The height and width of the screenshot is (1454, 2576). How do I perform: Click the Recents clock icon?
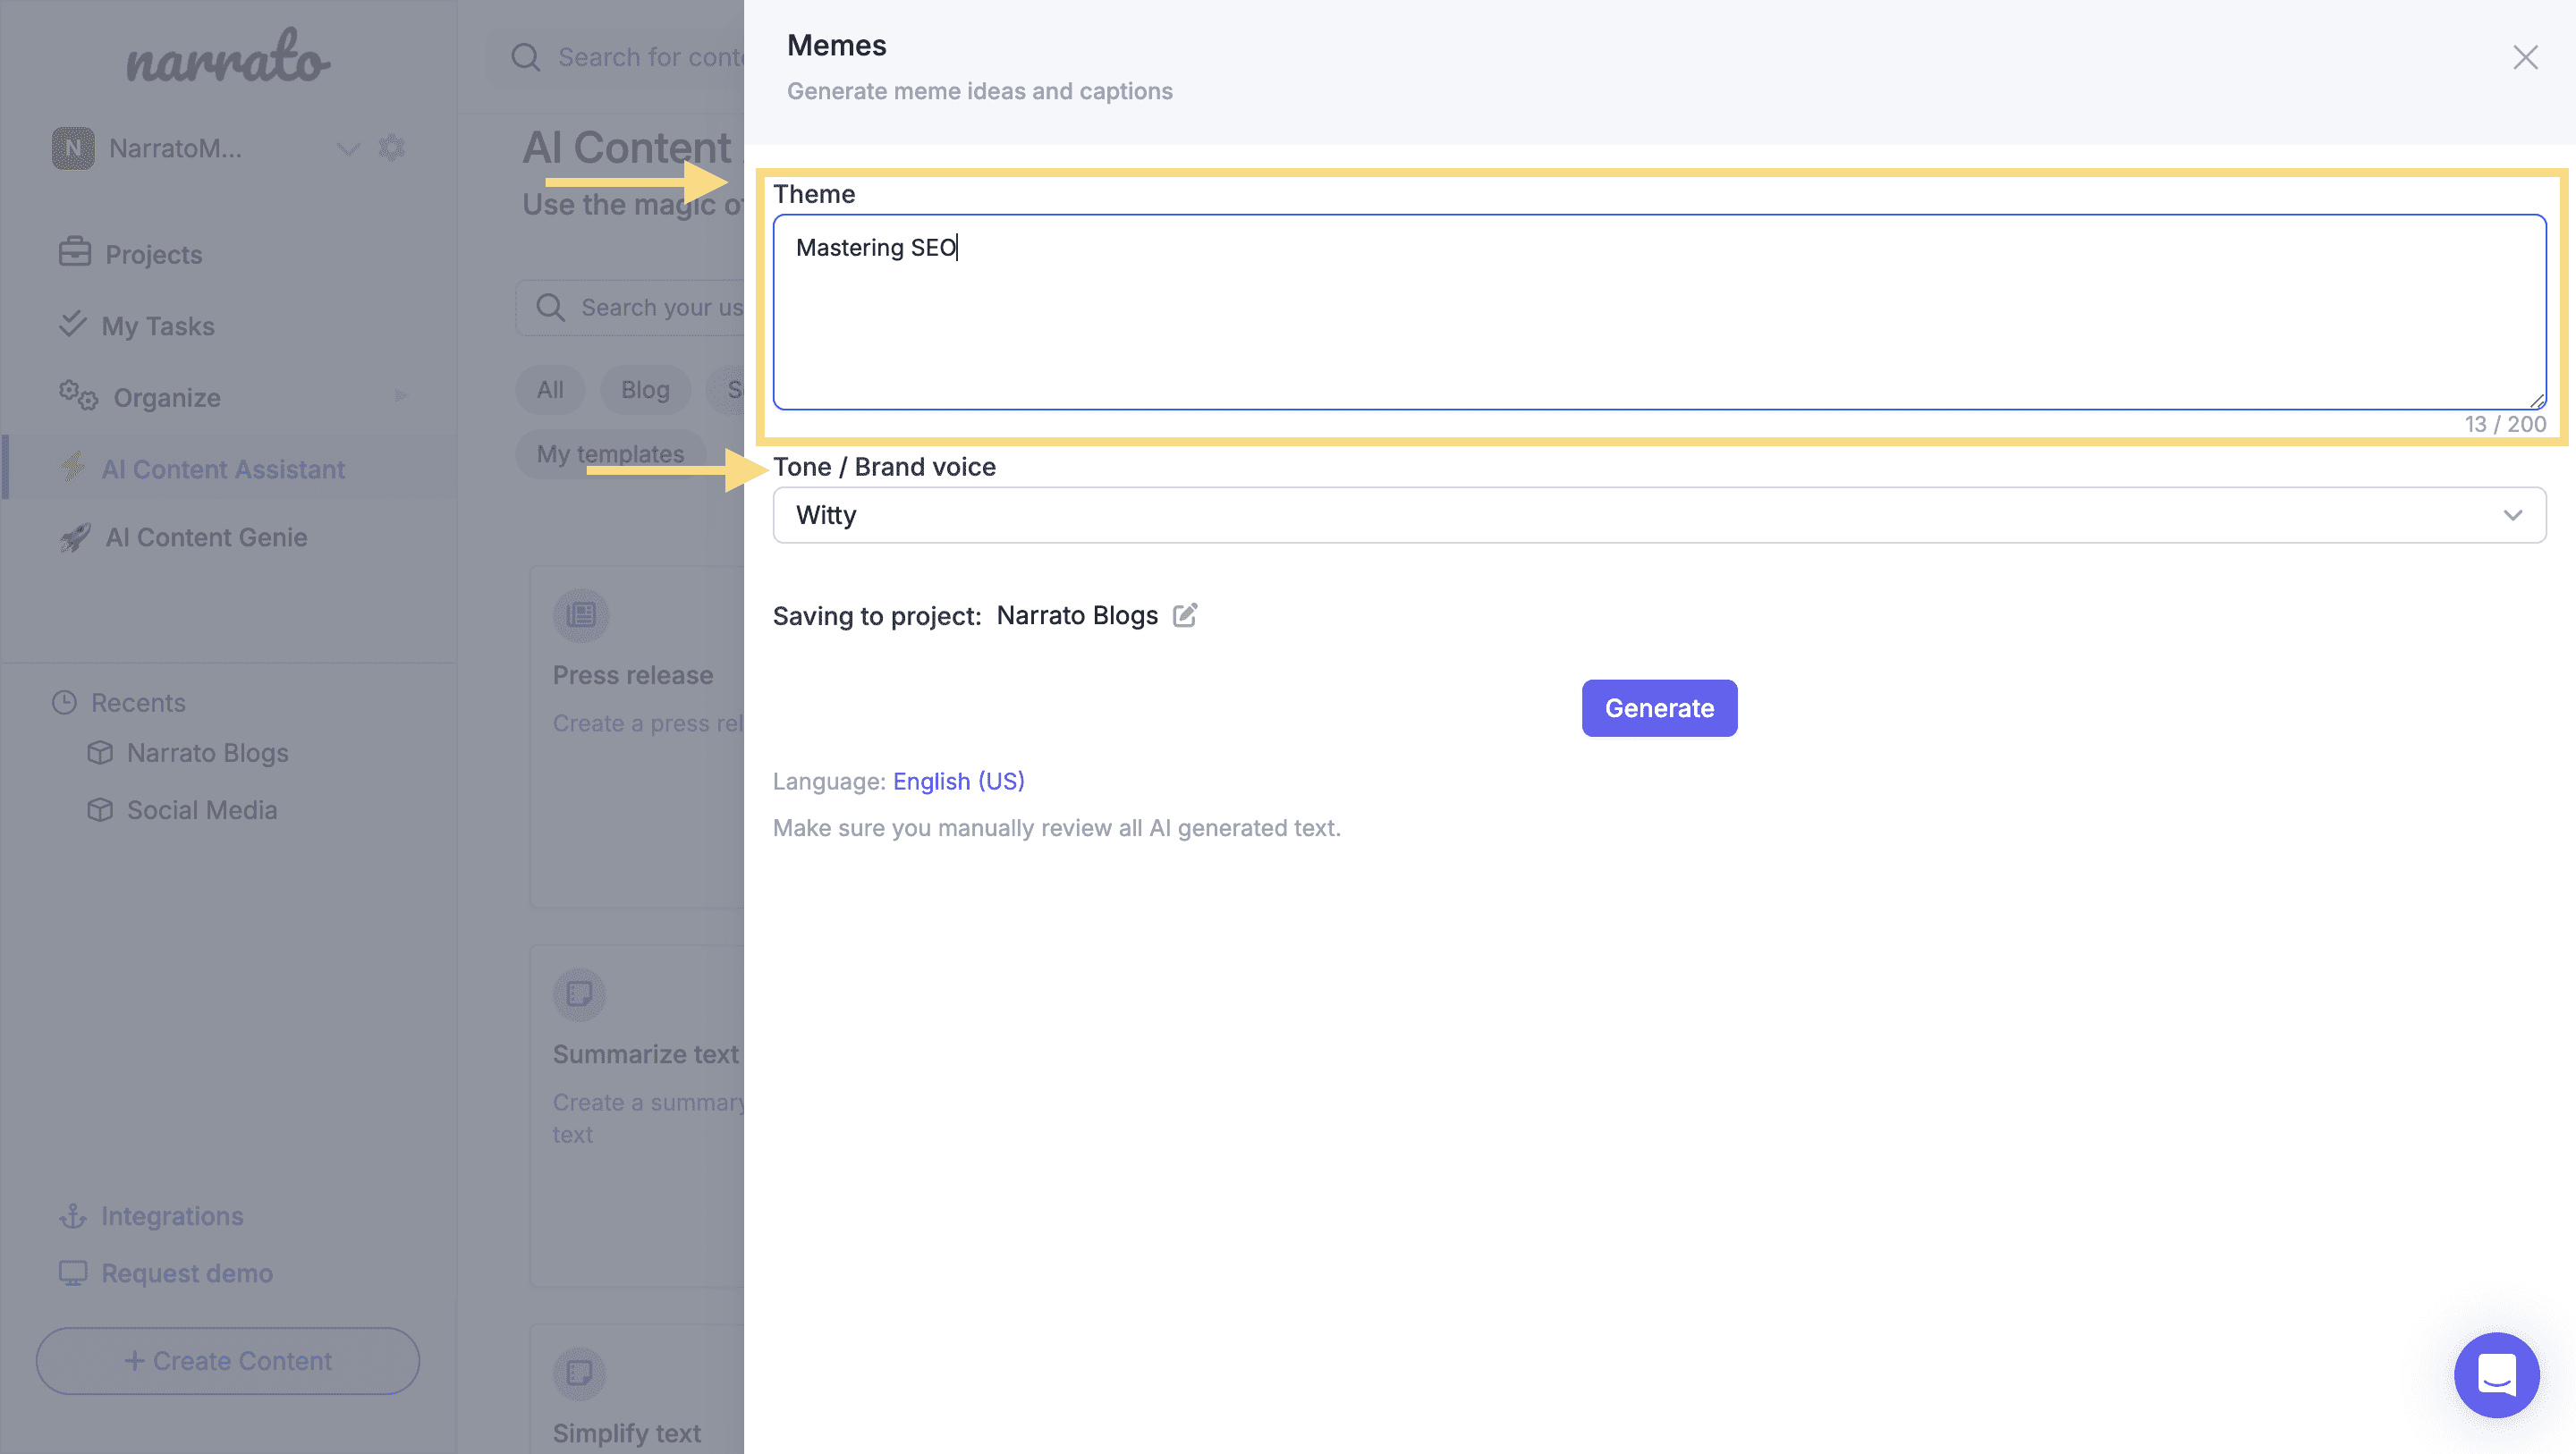coord(64,702)
